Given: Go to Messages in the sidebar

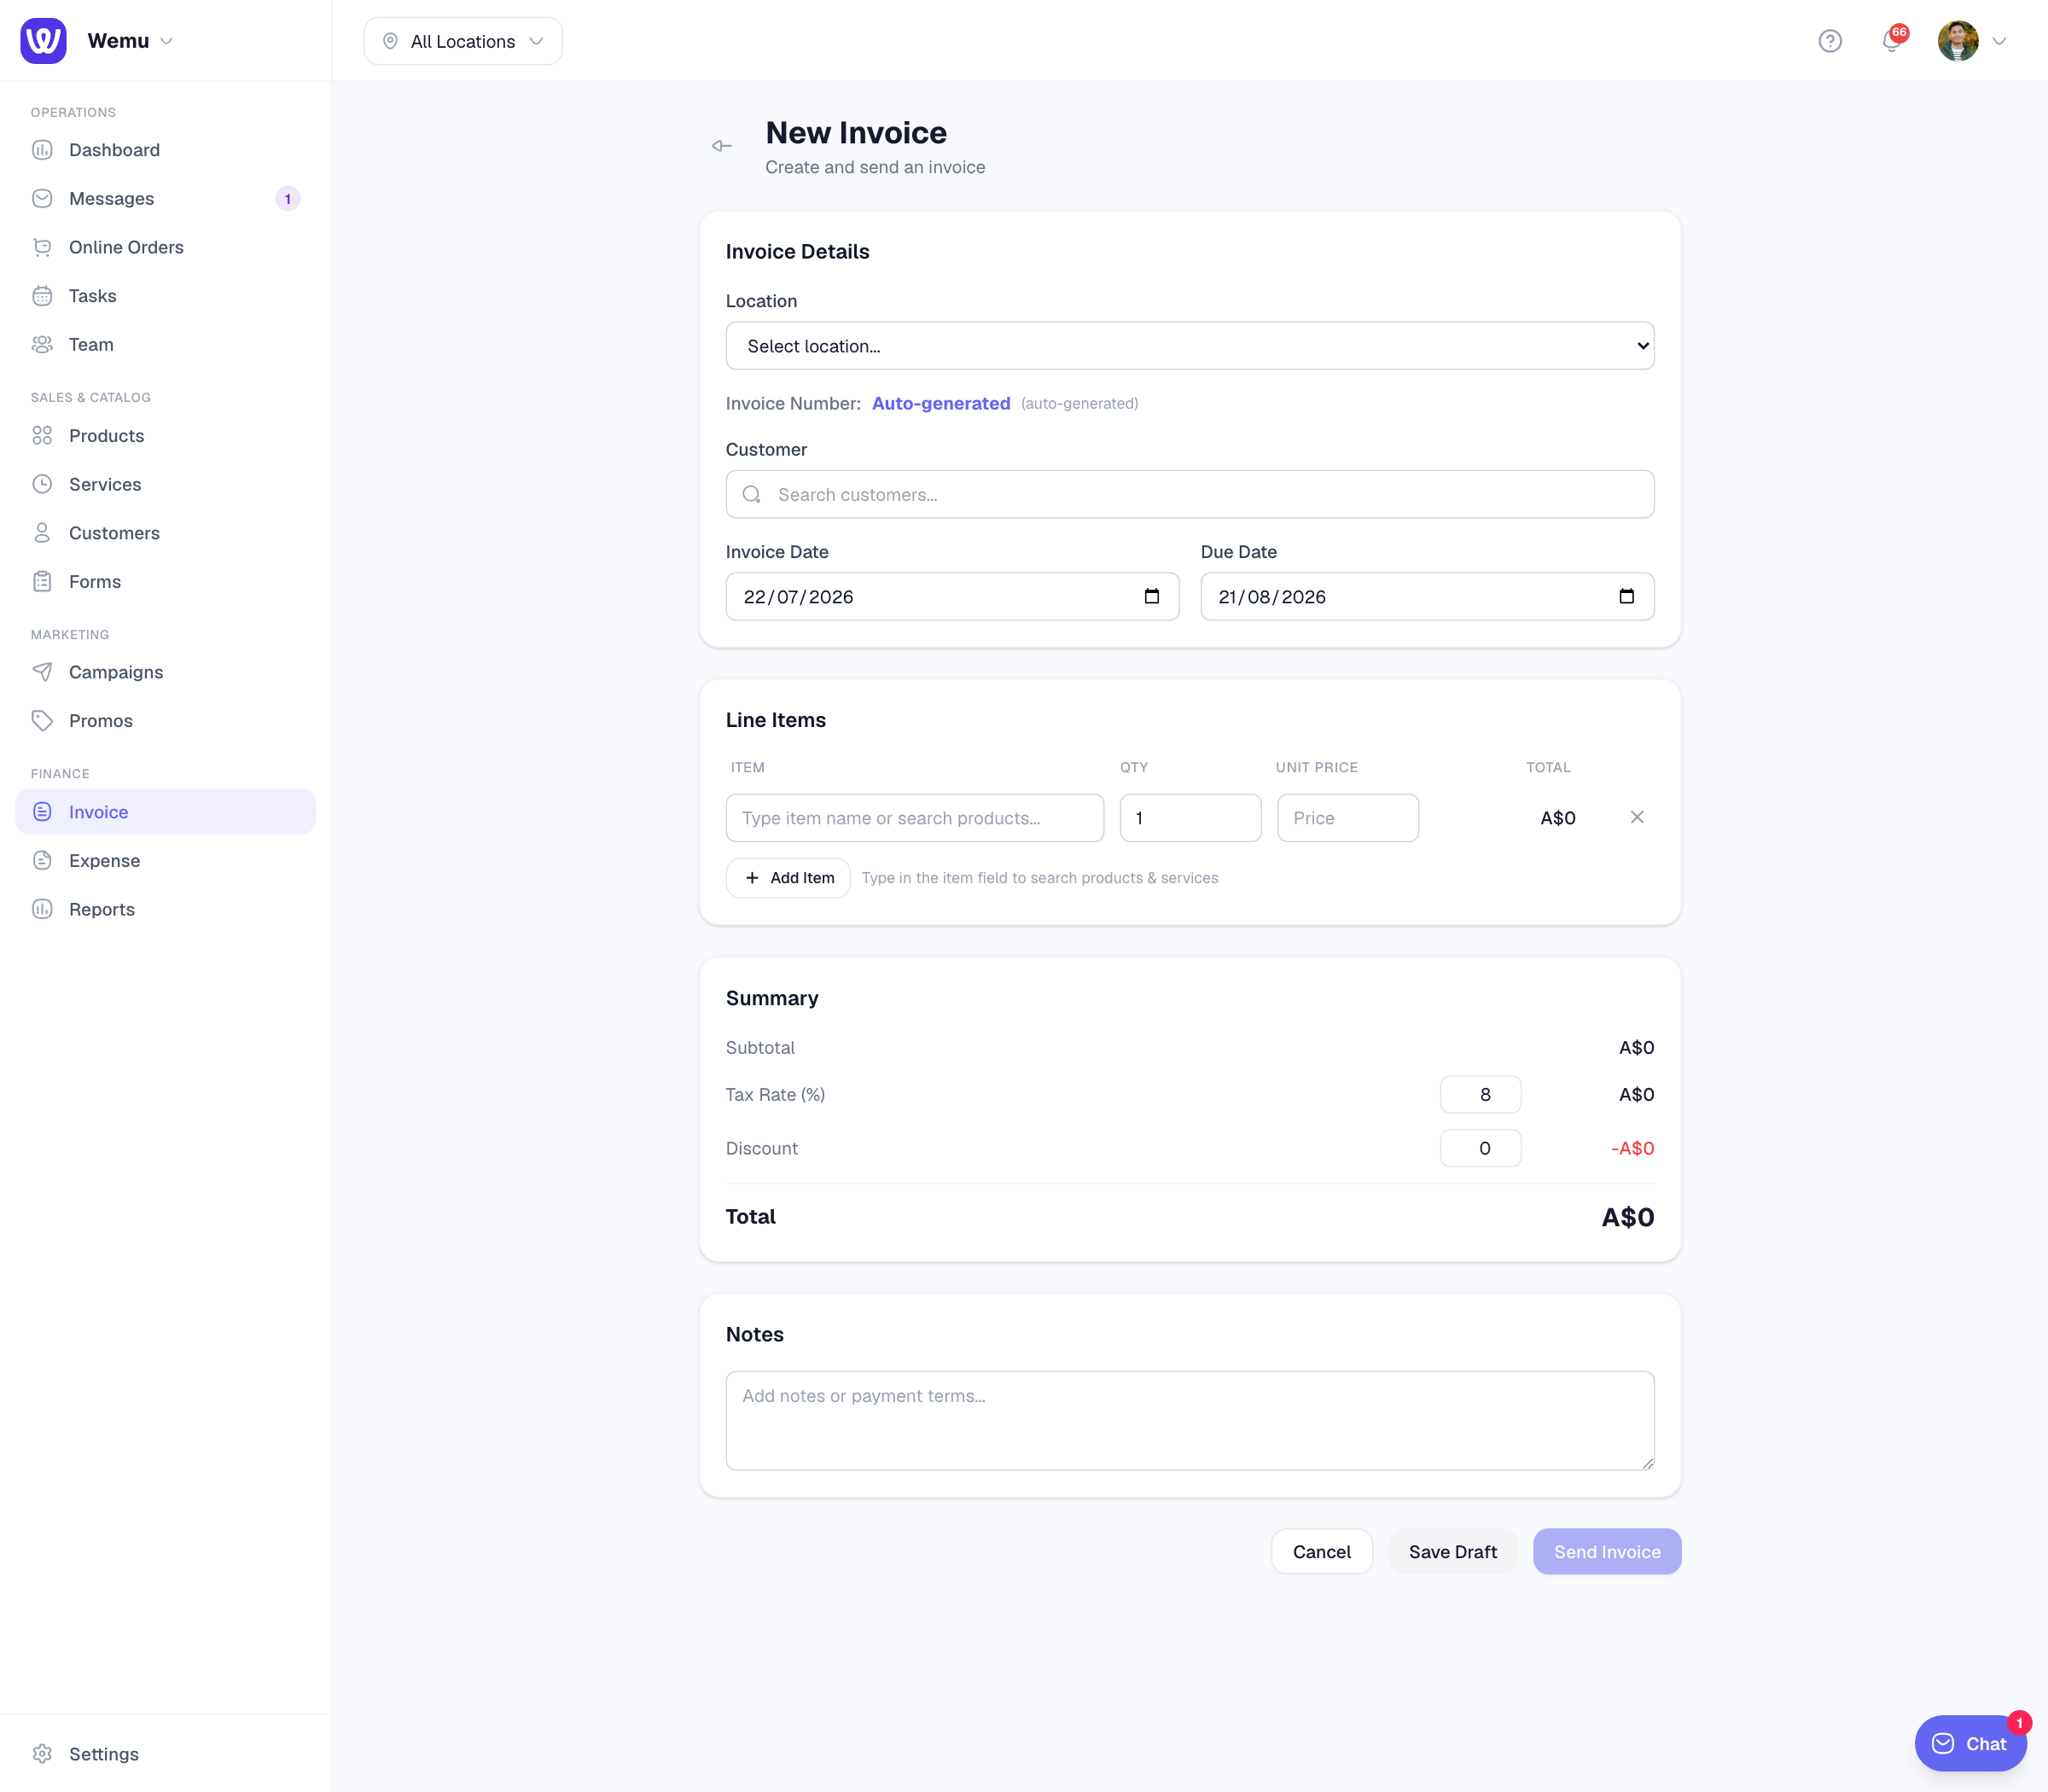Looking at the screenshot, I should [166, 198].
